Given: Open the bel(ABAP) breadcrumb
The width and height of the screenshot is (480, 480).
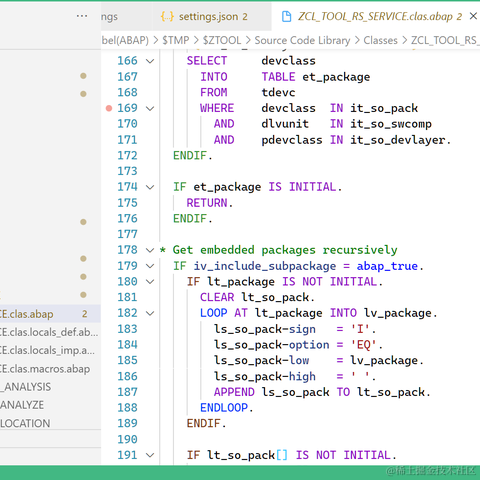Looking at the screenshot, I should pos(125,40).
